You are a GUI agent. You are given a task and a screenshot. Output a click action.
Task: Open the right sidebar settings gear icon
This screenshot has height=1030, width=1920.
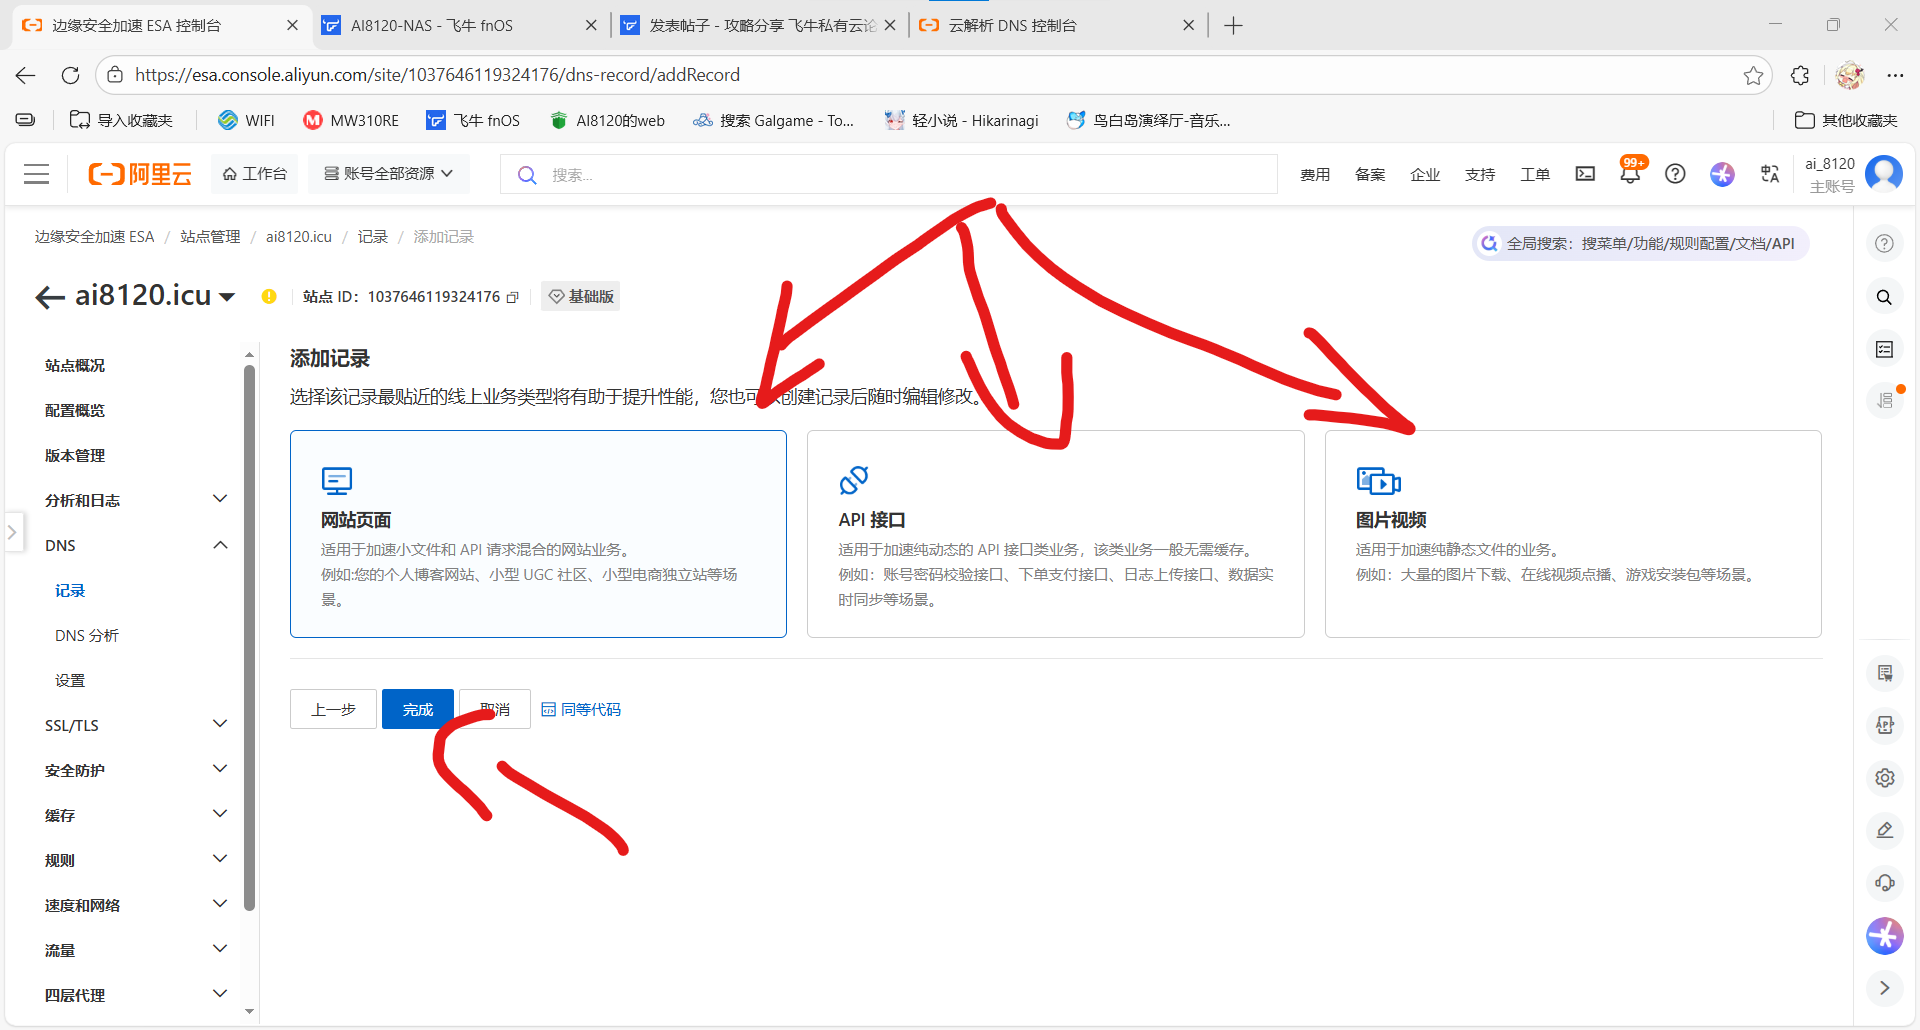pyautogui.click(x=1885, y=778)
